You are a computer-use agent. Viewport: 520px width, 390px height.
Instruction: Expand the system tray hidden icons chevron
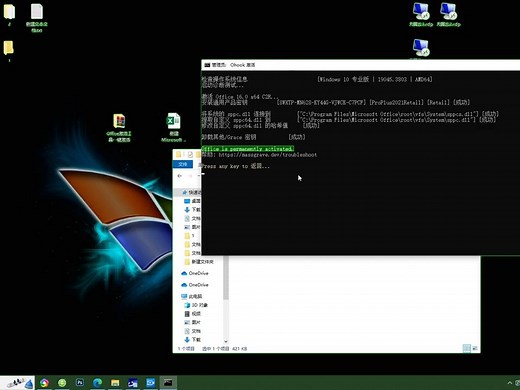coord(510,383)
